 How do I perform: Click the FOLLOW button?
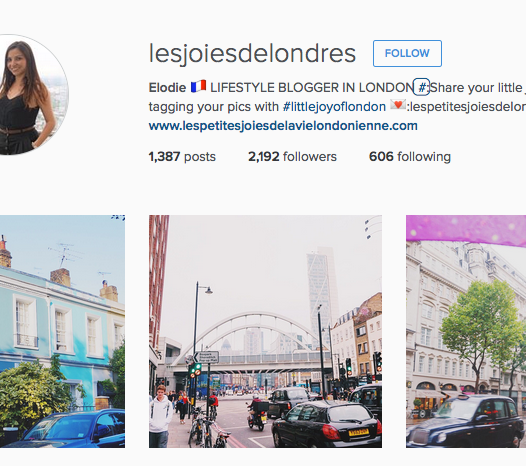[407, 53]
